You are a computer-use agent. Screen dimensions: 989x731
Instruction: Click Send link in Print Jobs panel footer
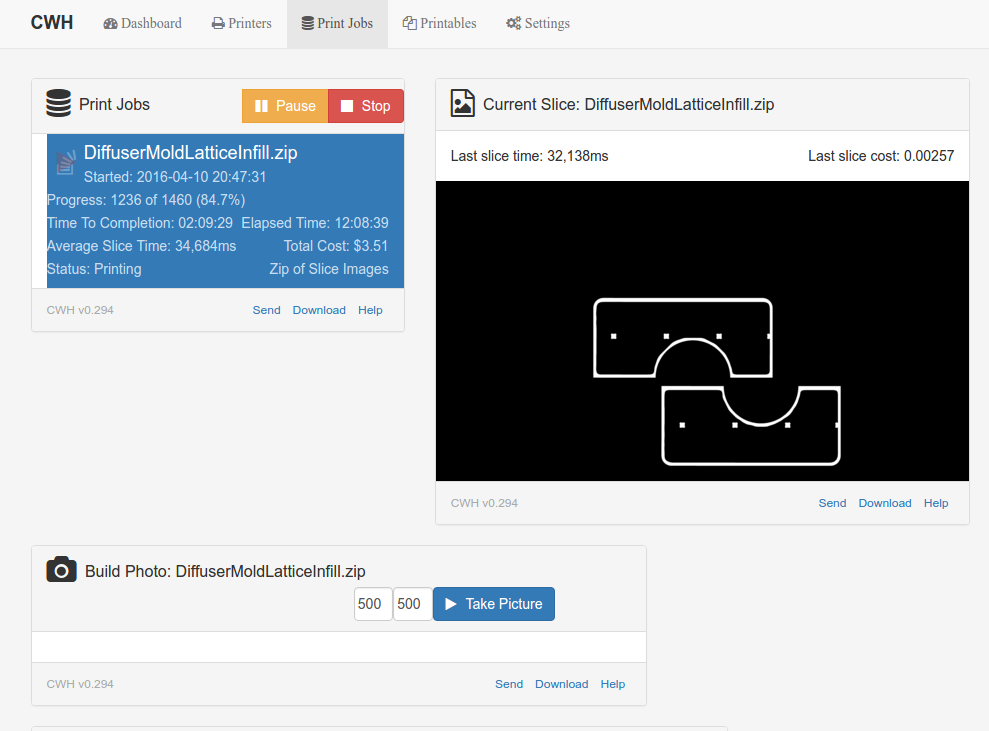pyautogui.click(x=266, y=310)
